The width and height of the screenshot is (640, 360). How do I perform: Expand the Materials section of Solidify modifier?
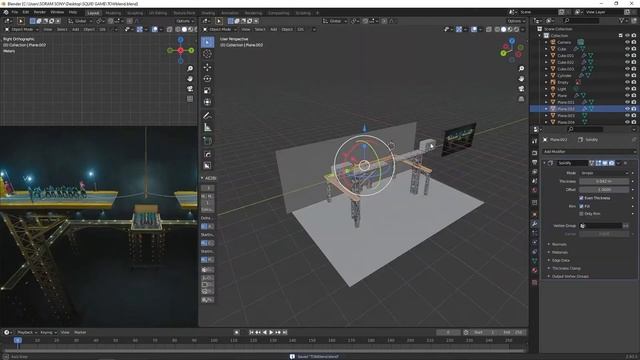pyautogui.click(x=560, y=252)
